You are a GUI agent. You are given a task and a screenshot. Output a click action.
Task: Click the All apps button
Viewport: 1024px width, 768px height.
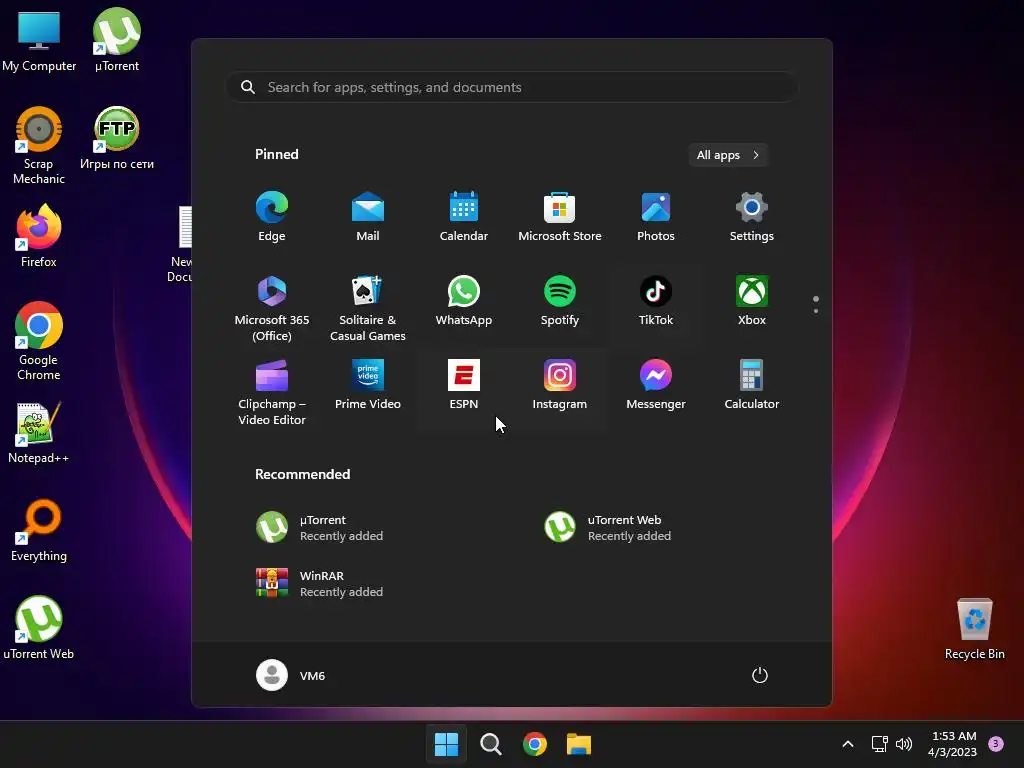(728, 155)
